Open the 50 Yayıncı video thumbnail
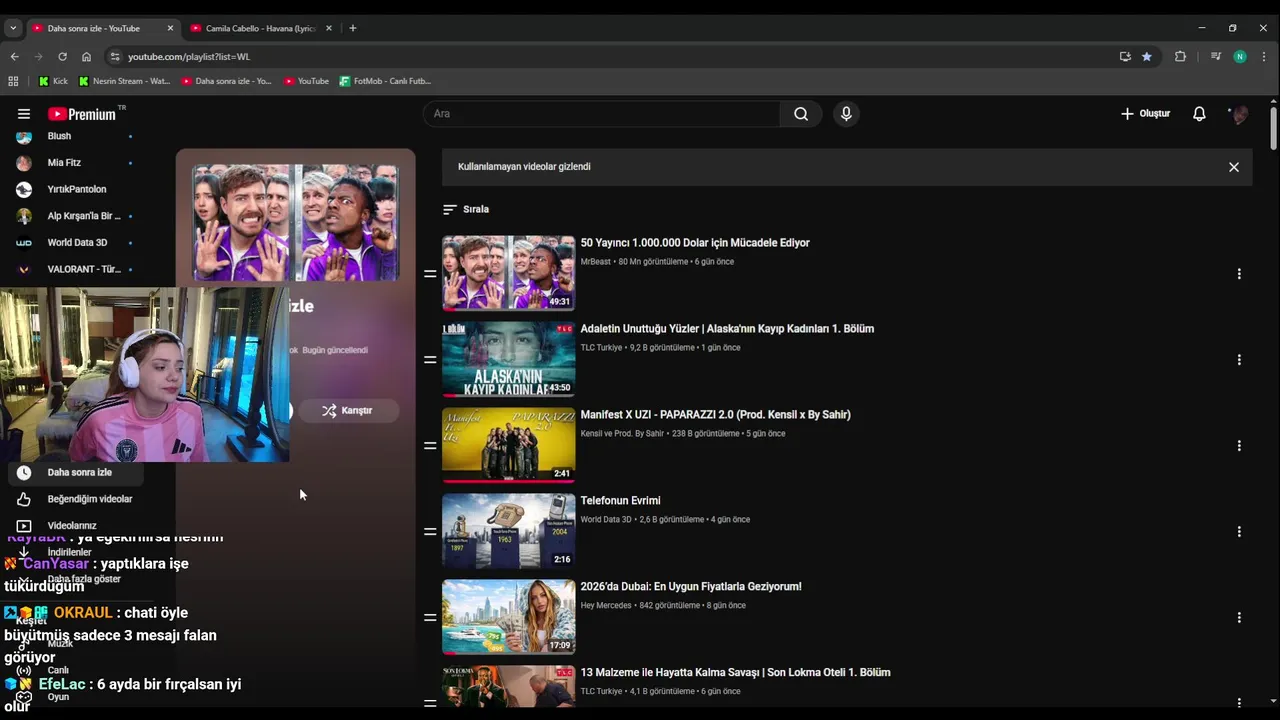 point(509,273)
